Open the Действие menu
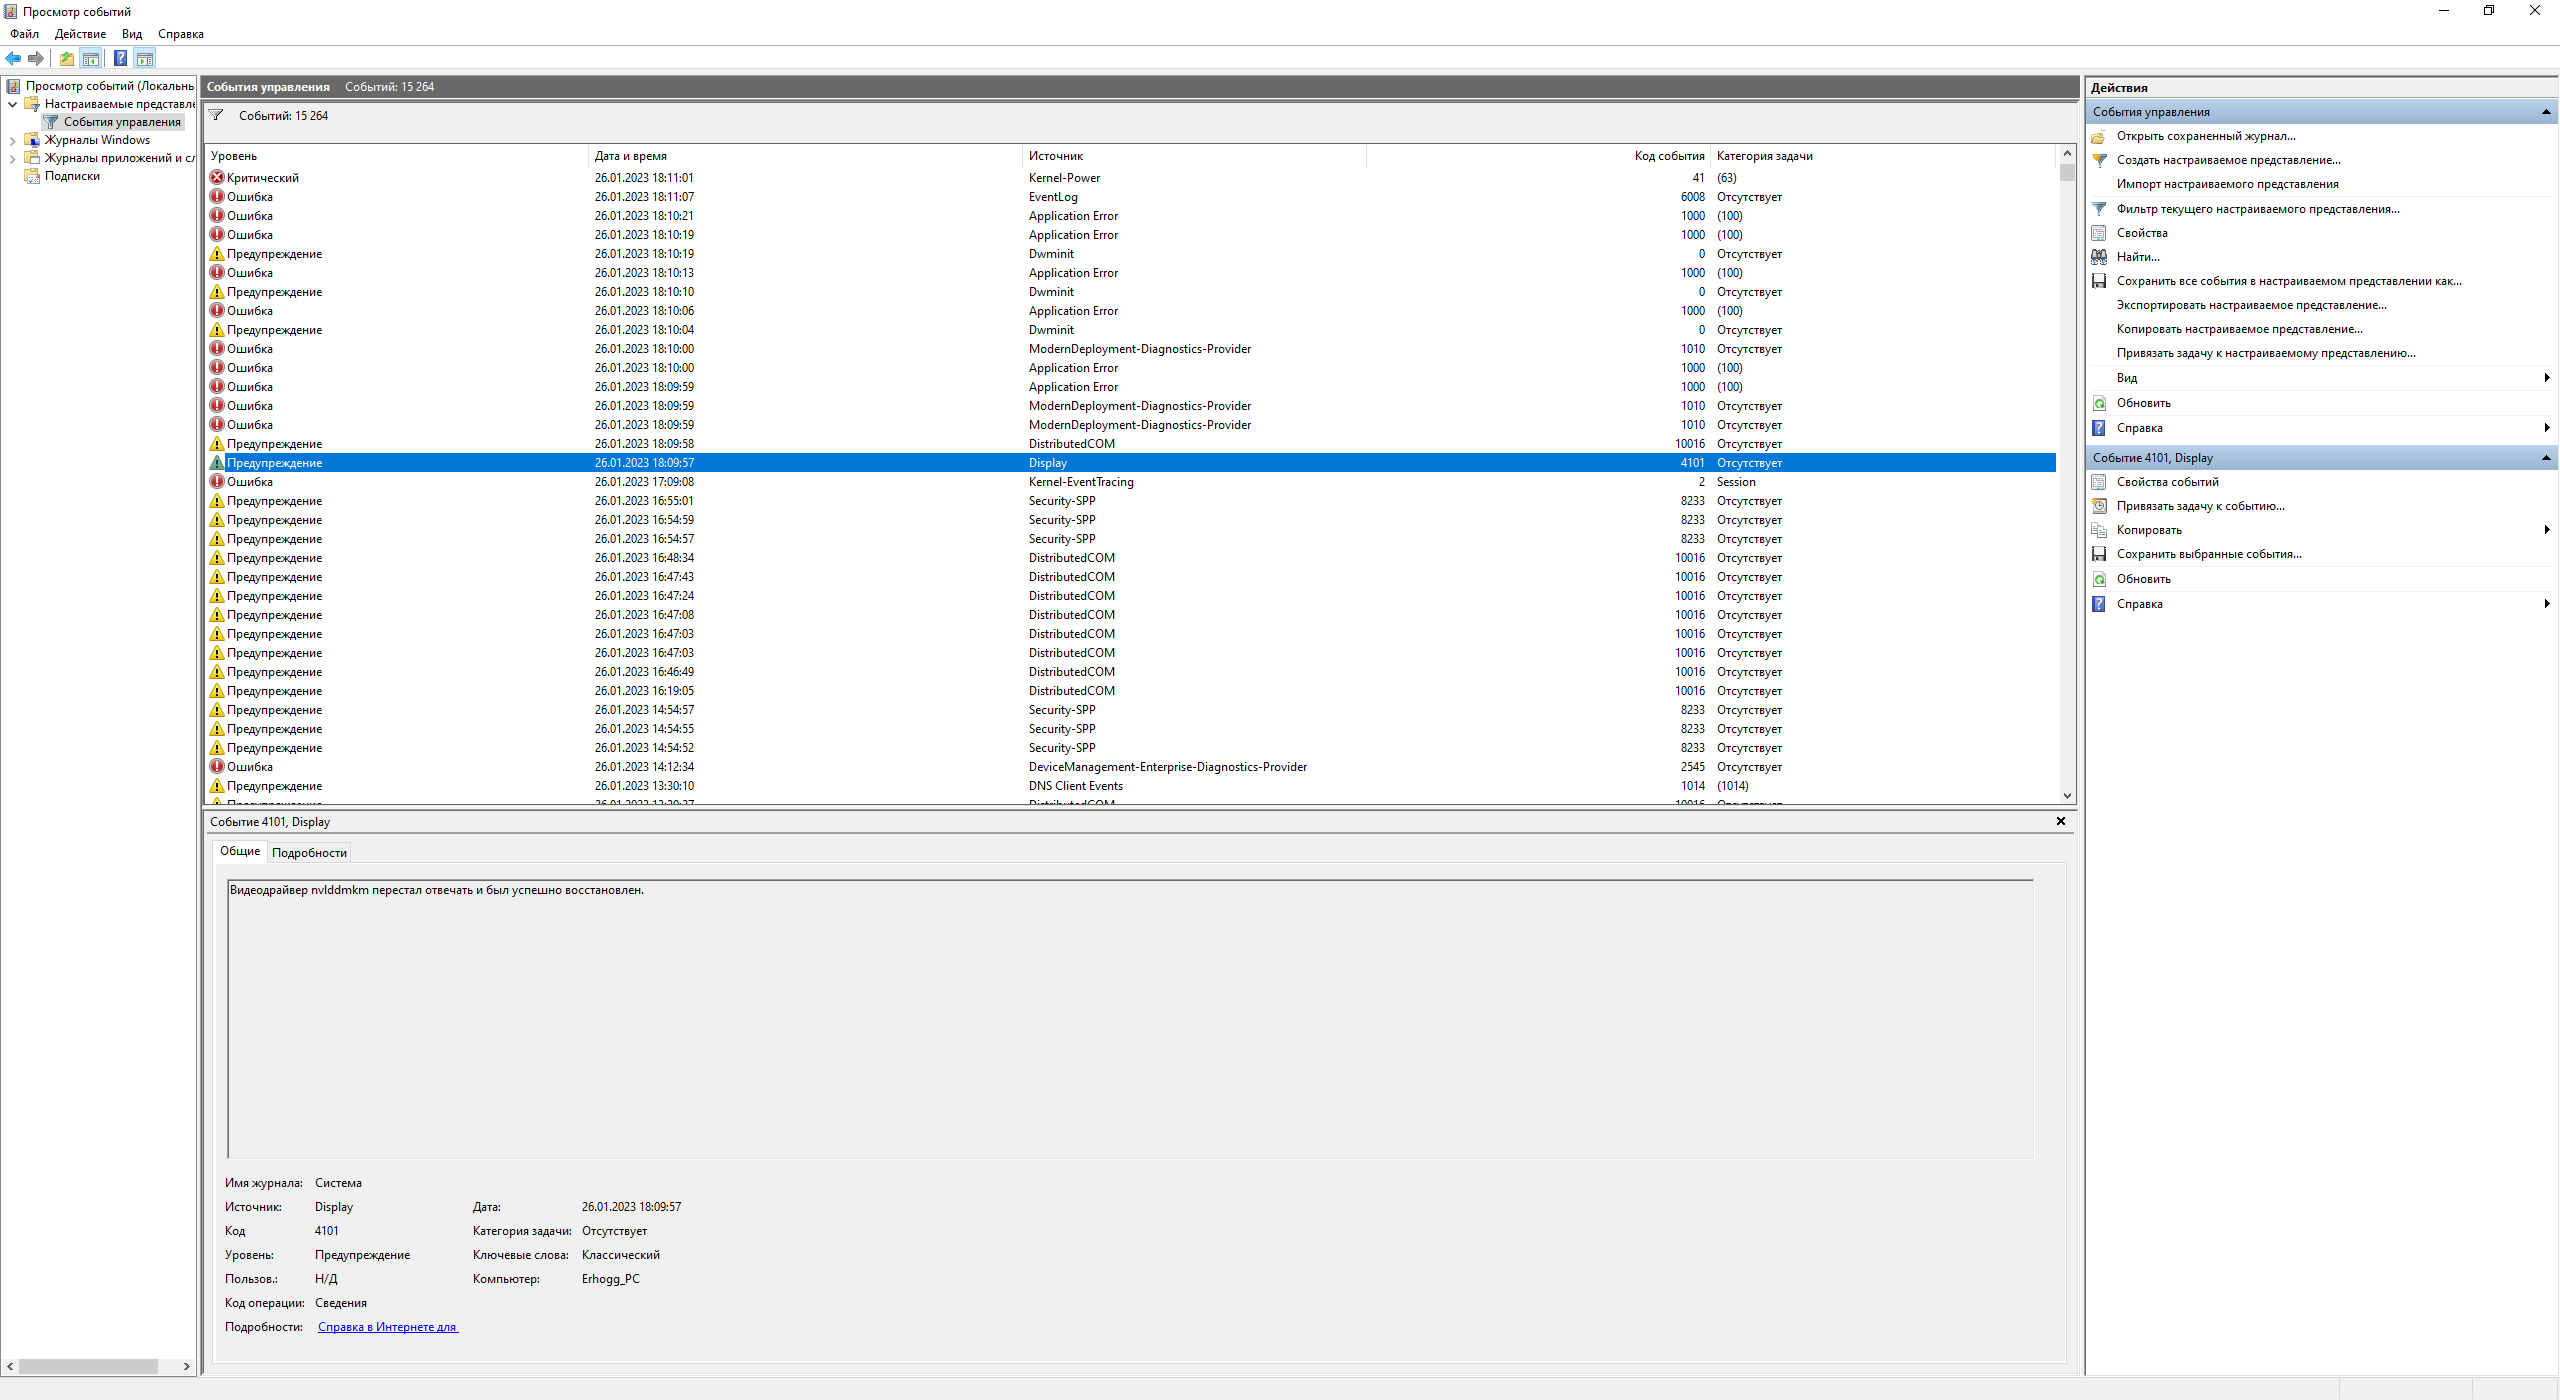Screen dimensions: 2560x1400 (80, 34)
